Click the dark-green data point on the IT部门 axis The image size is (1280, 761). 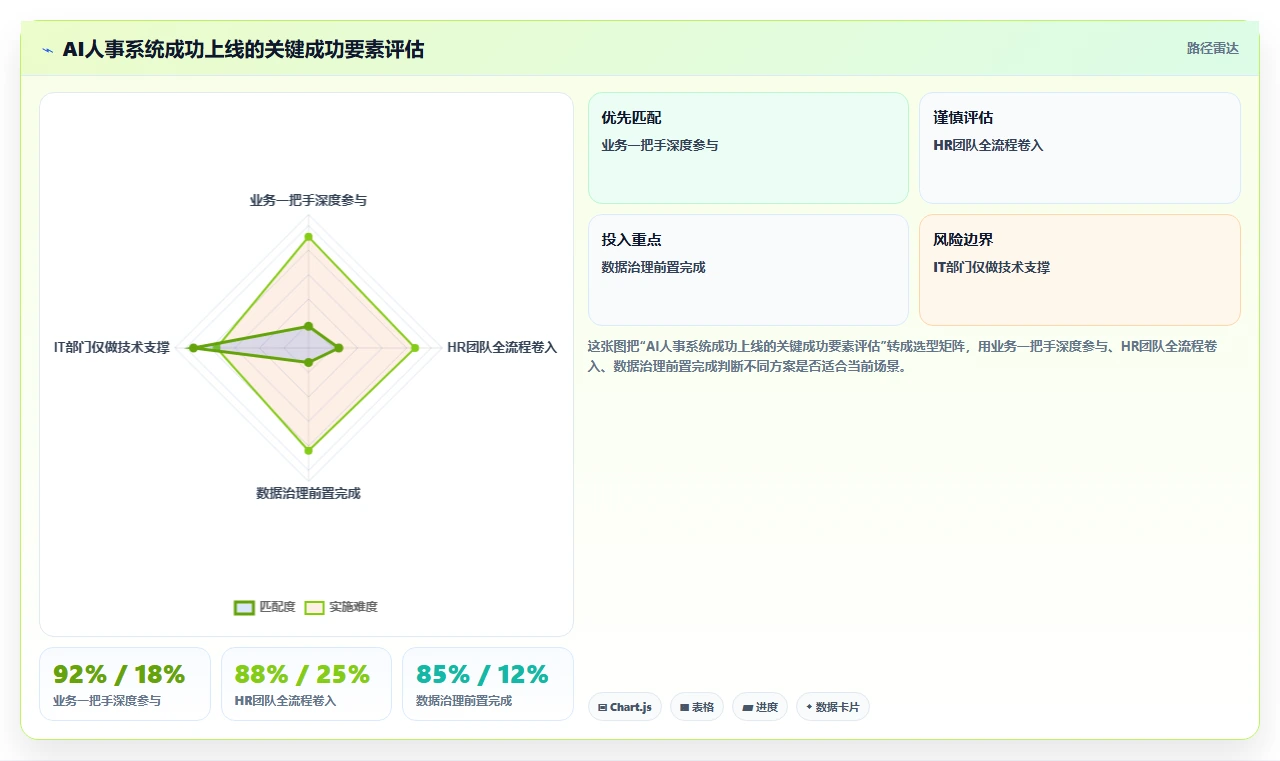tap(194, 348)
